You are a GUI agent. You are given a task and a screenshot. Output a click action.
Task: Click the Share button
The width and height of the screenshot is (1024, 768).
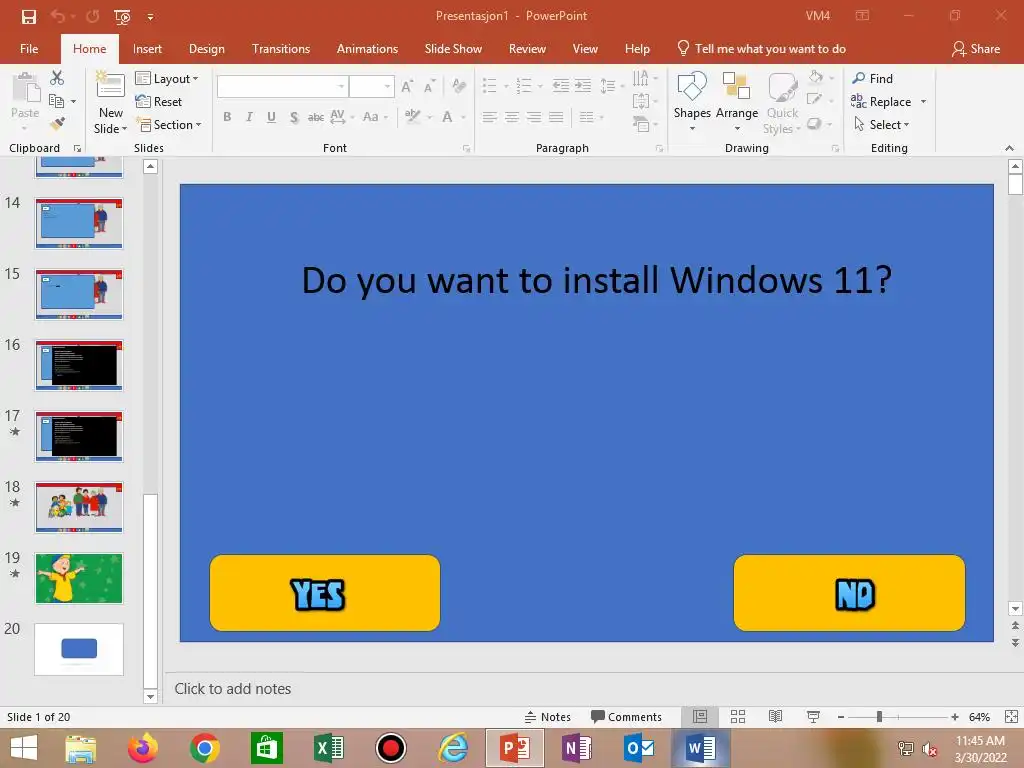[976, 49]
